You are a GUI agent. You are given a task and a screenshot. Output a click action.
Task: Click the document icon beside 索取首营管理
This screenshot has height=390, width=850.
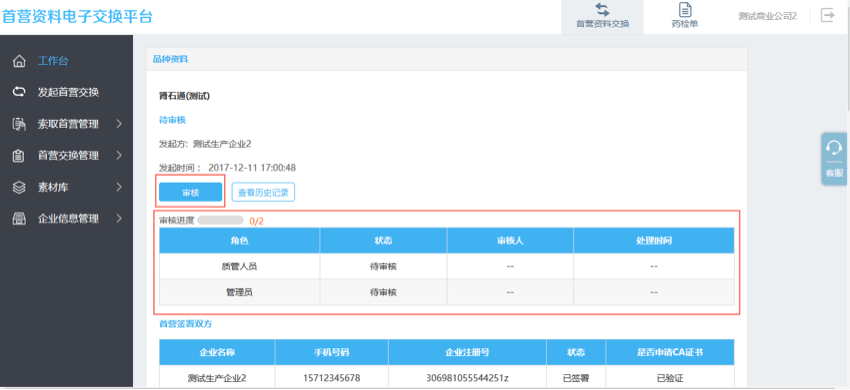point(19,124)
